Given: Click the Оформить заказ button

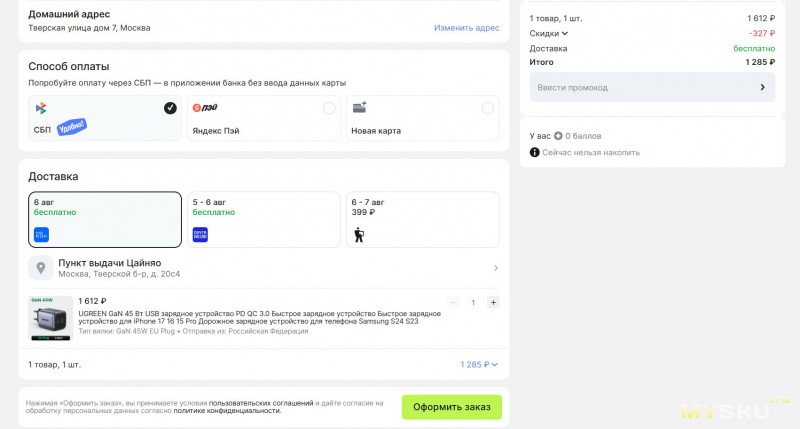Looking at the screenshot, I should click(452, 407).
